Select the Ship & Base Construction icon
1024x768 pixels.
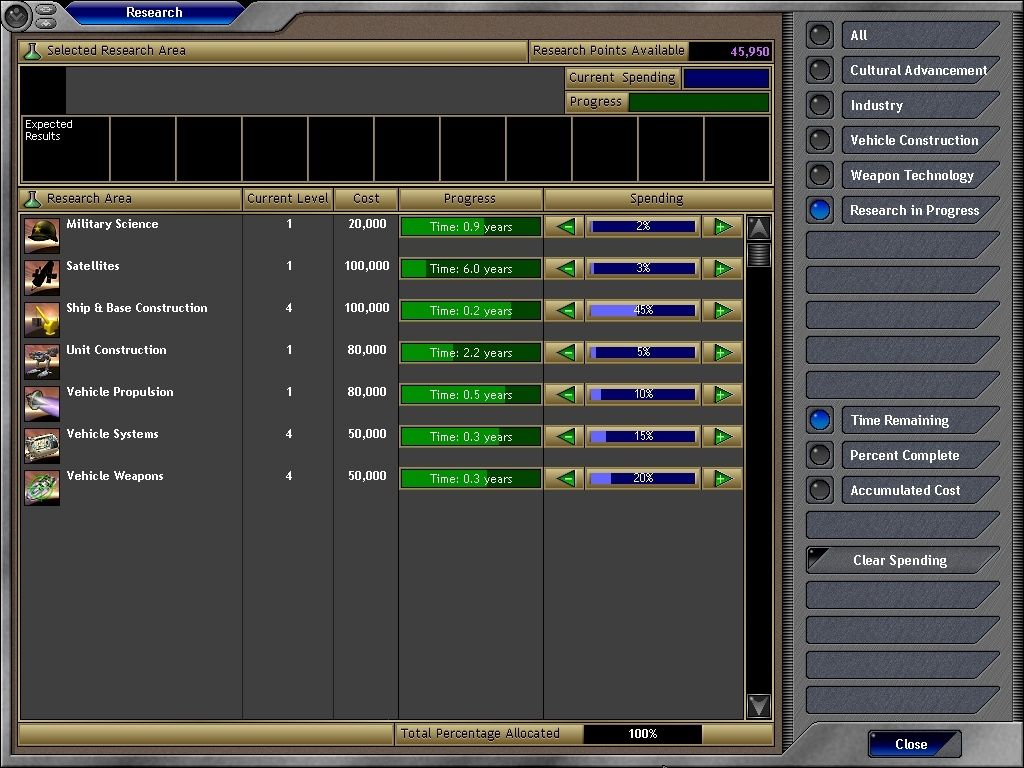[x=42, y=319]
